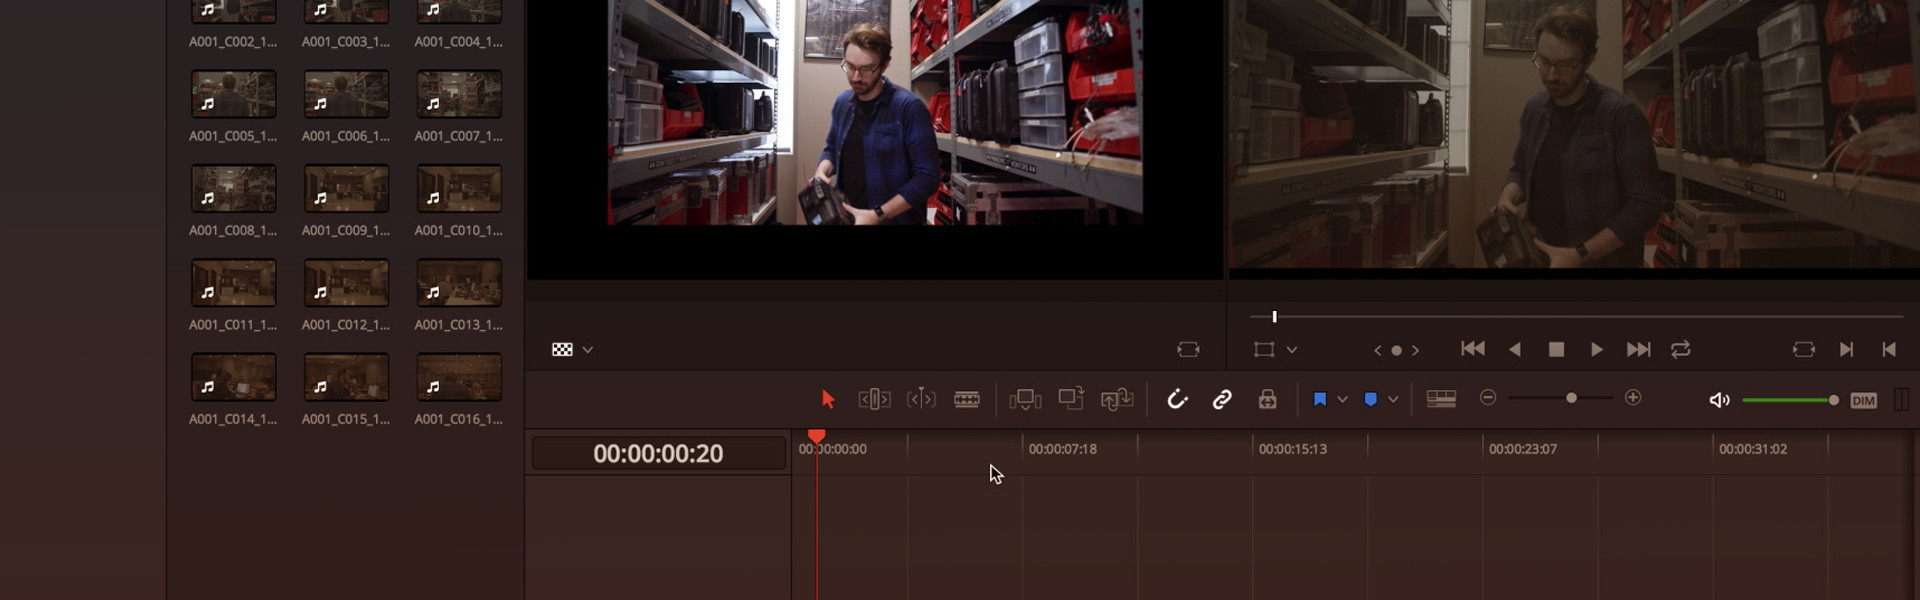Select clip A001_C012 thumbnail
The height and width of the screenshot is (600, 1920).
[347, 283]
